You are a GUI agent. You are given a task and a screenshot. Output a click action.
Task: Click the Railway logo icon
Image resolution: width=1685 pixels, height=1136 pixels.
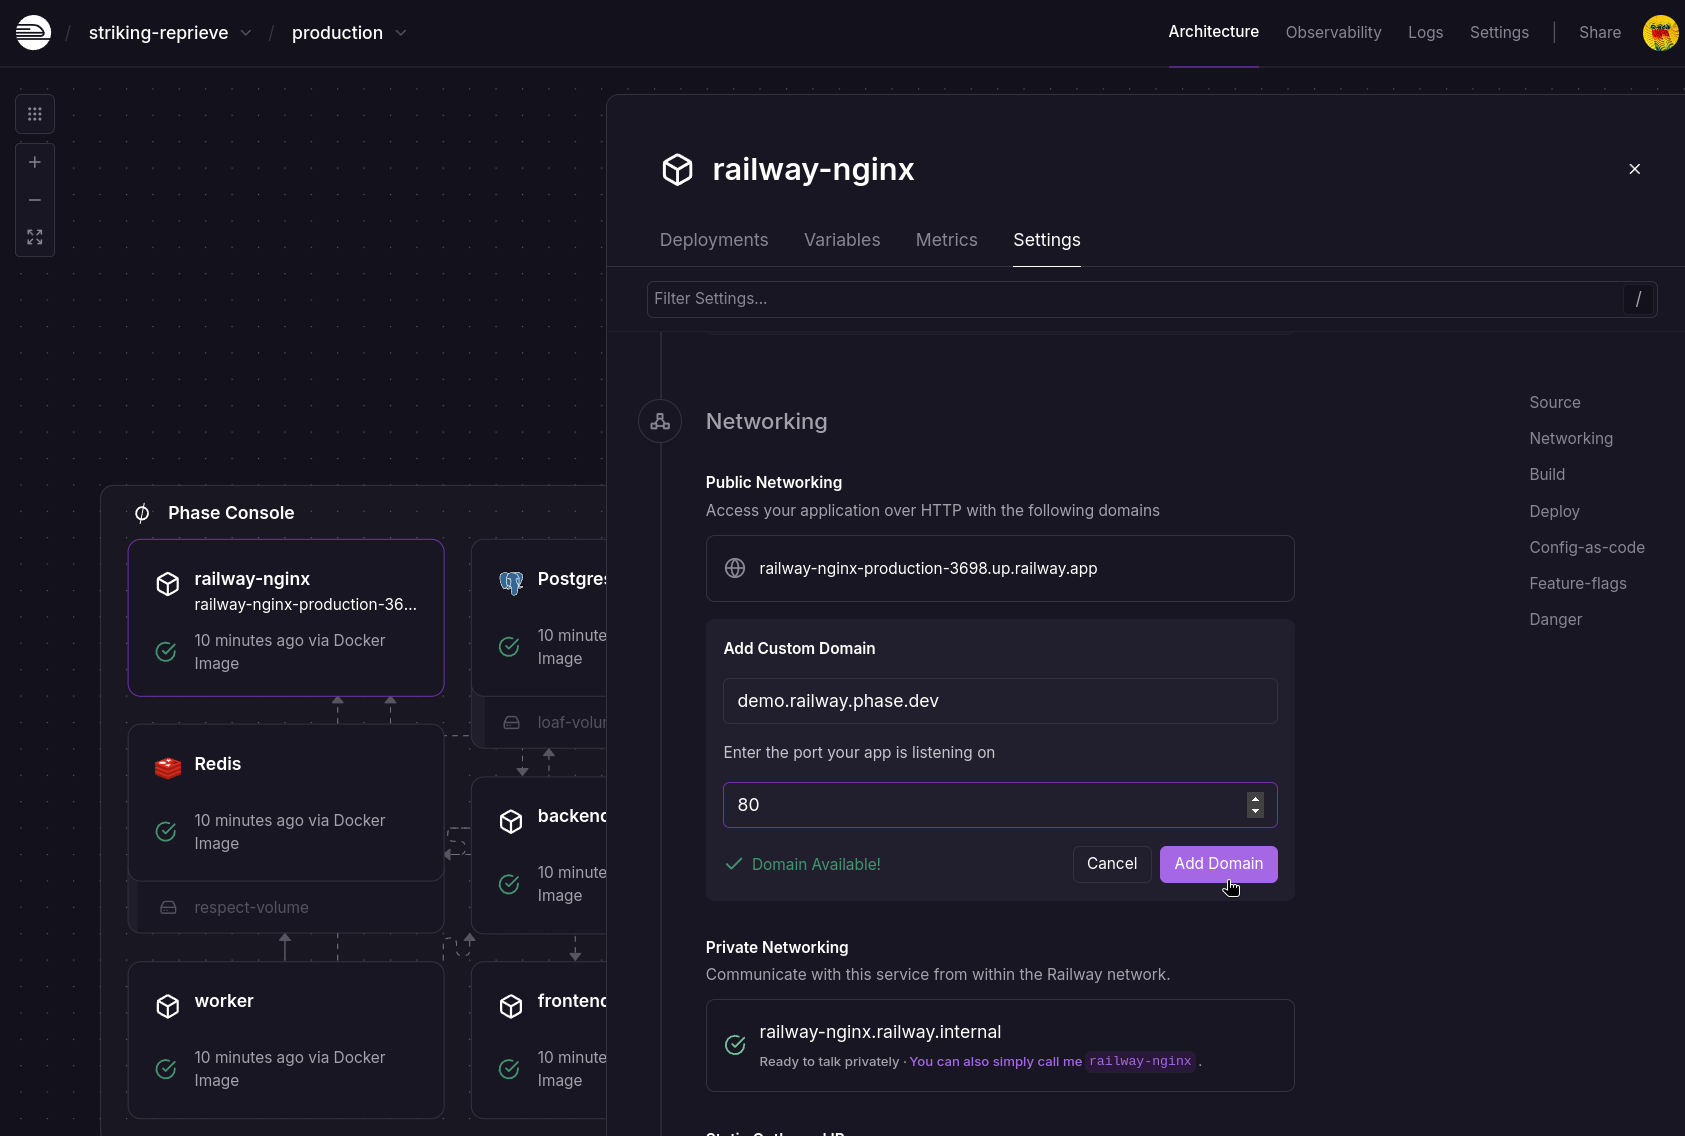point(33,33)
